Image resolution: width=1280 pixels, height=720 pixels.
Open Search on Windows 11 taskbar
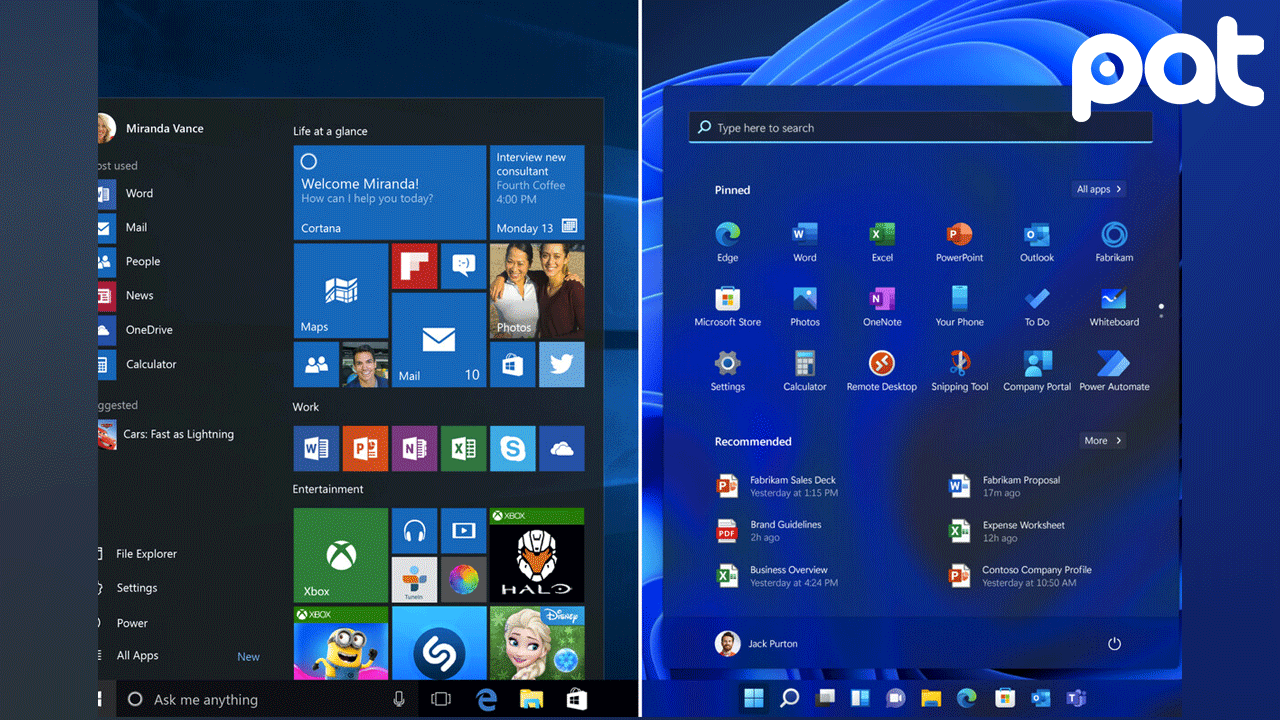point(790,697)
